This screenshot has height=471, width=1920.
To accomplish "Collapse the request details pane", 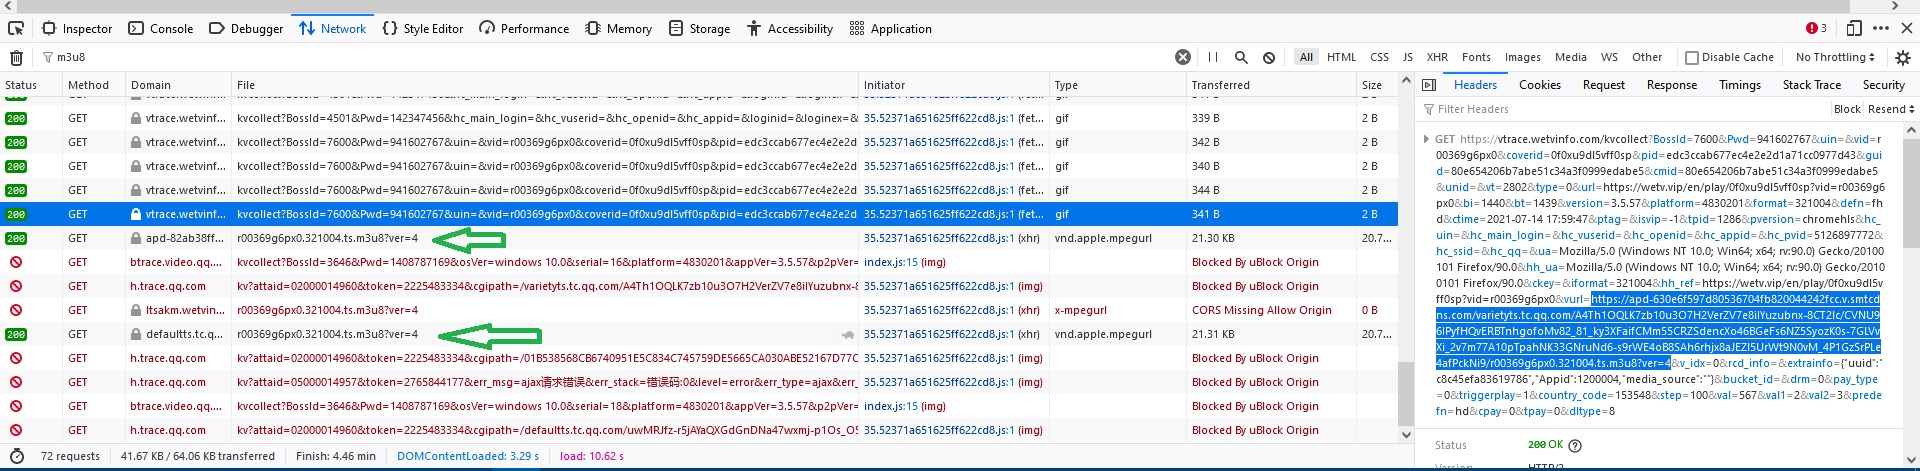I will (1429, 85).
